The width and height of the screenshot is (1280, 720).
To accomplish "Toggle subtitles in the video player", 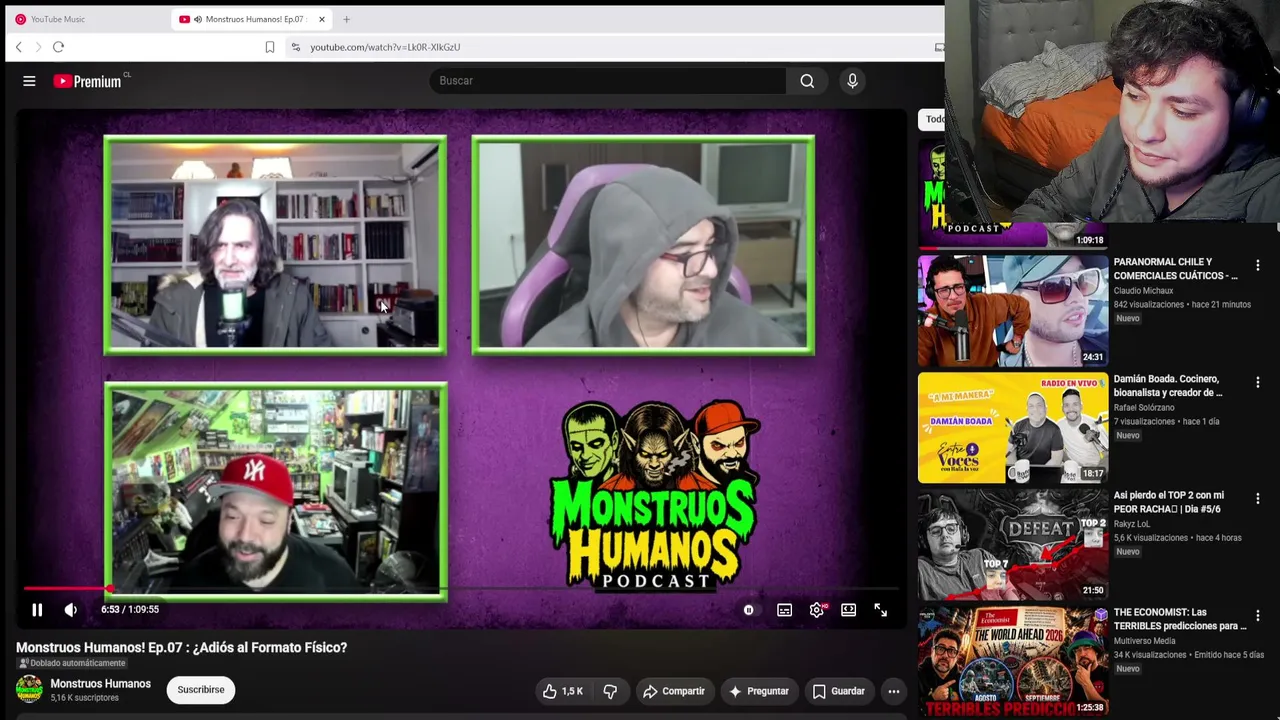I will coord(784,610).
